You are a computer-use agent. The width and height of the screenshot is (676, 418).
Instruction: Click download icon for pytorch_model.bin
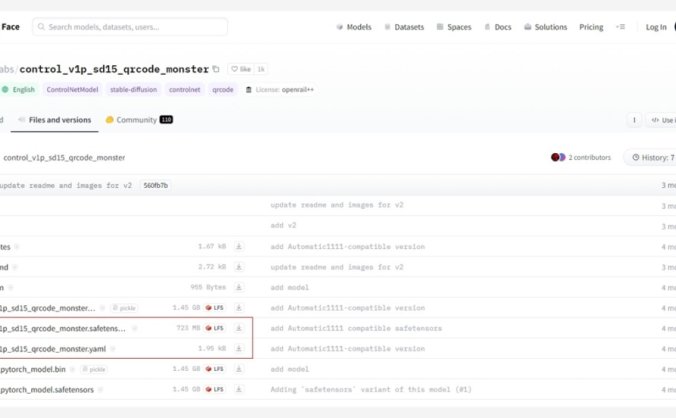[x=239, y=369]
